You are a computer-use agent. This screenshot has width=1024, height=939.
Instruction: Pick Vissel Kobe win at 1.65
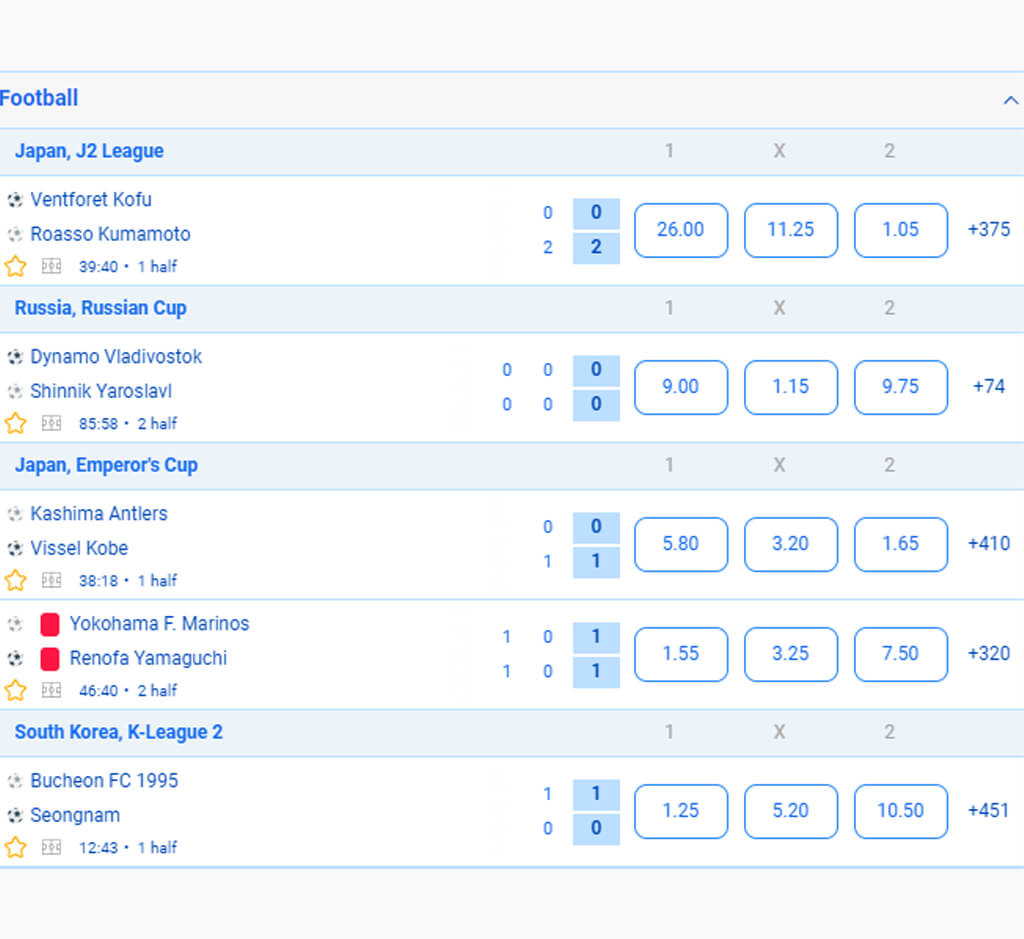[901, 544]
